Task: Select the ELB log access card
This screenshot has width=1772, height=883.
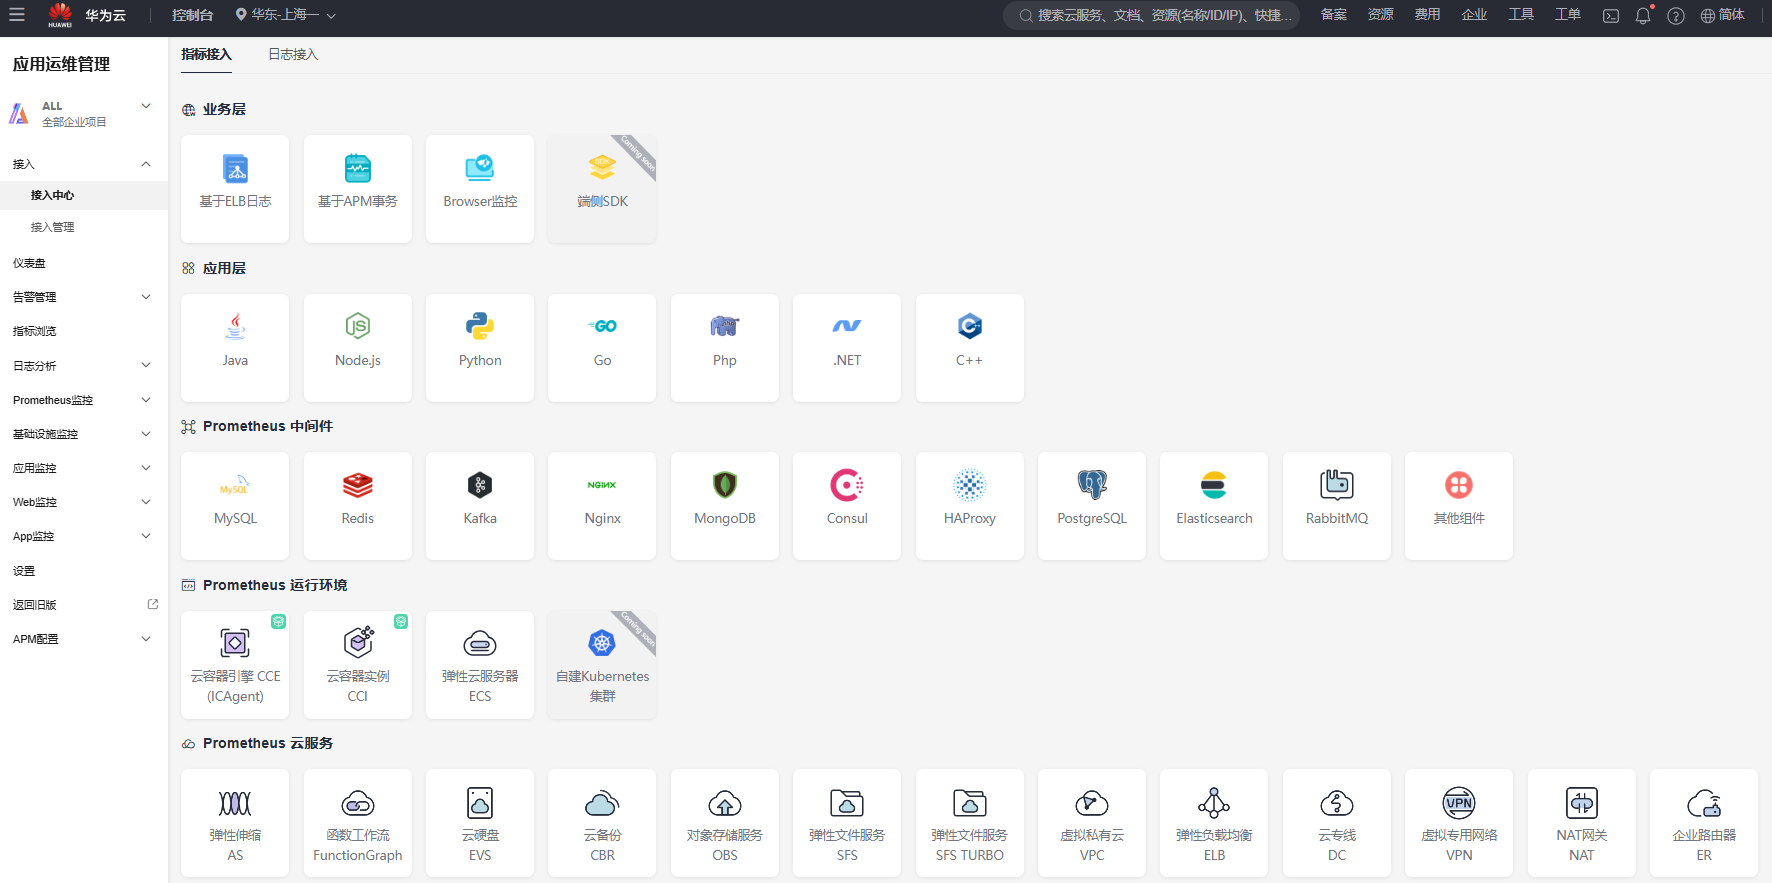Action: point(235,189)
